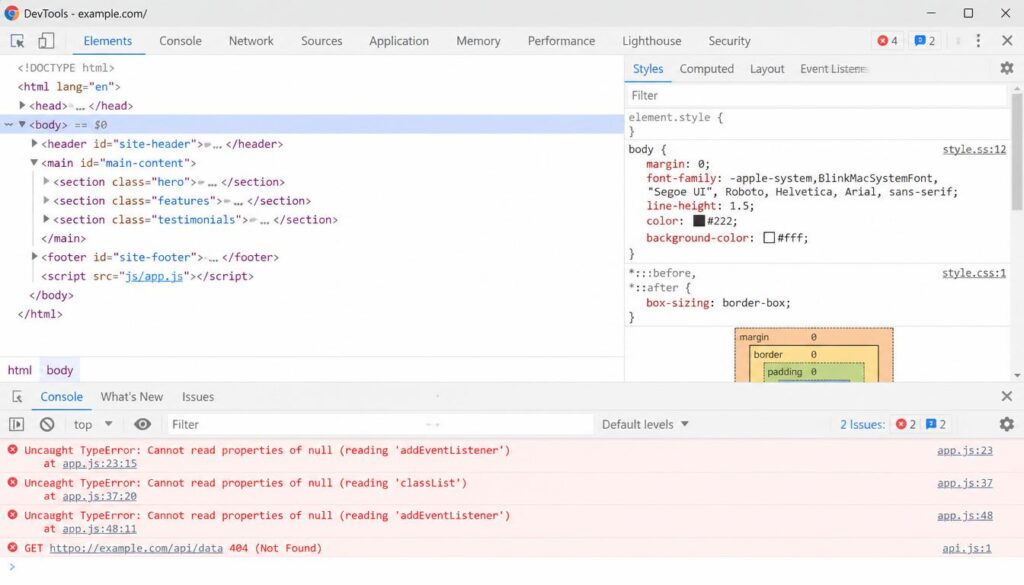Open the Styles pane settings gear

click(x=1006, y=68)
